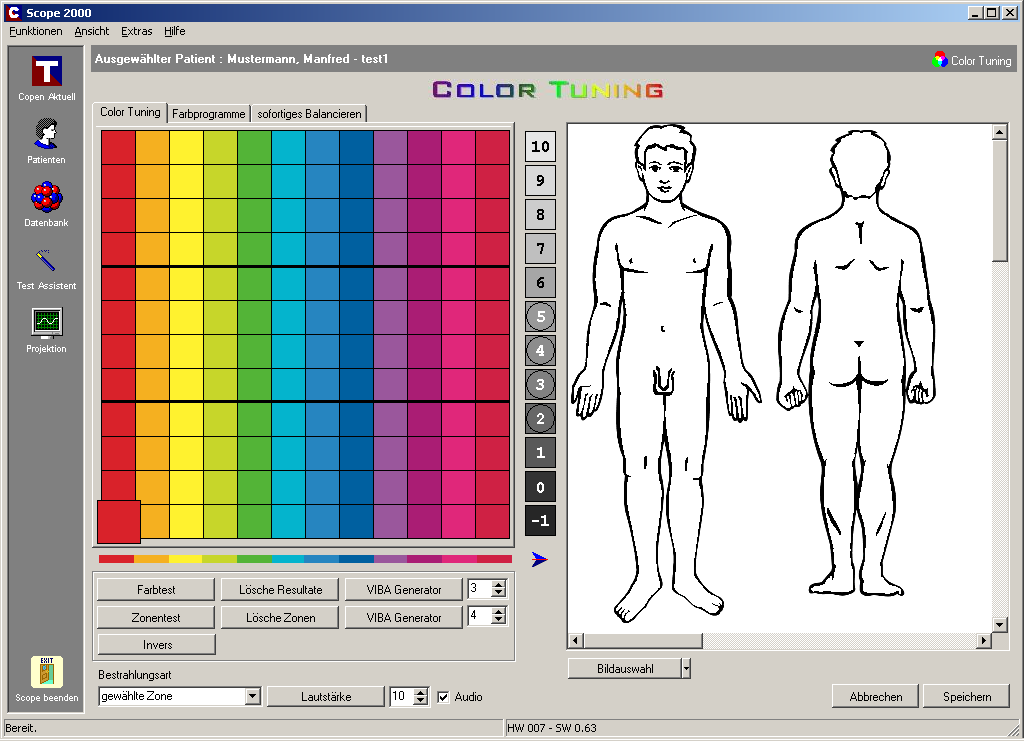1024x741 pixels.
Task: Click the Color Tuning icon in header
Action: [939, 60]
